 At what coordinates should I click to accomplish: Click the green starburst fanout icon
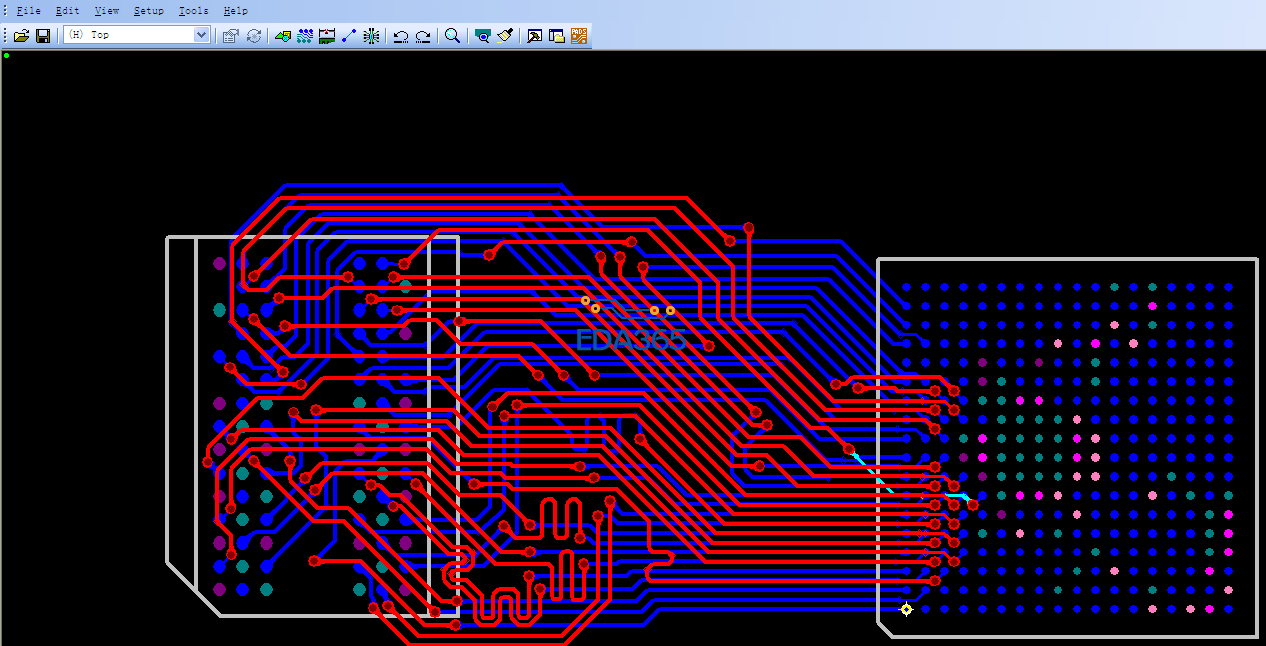[371, 36]
